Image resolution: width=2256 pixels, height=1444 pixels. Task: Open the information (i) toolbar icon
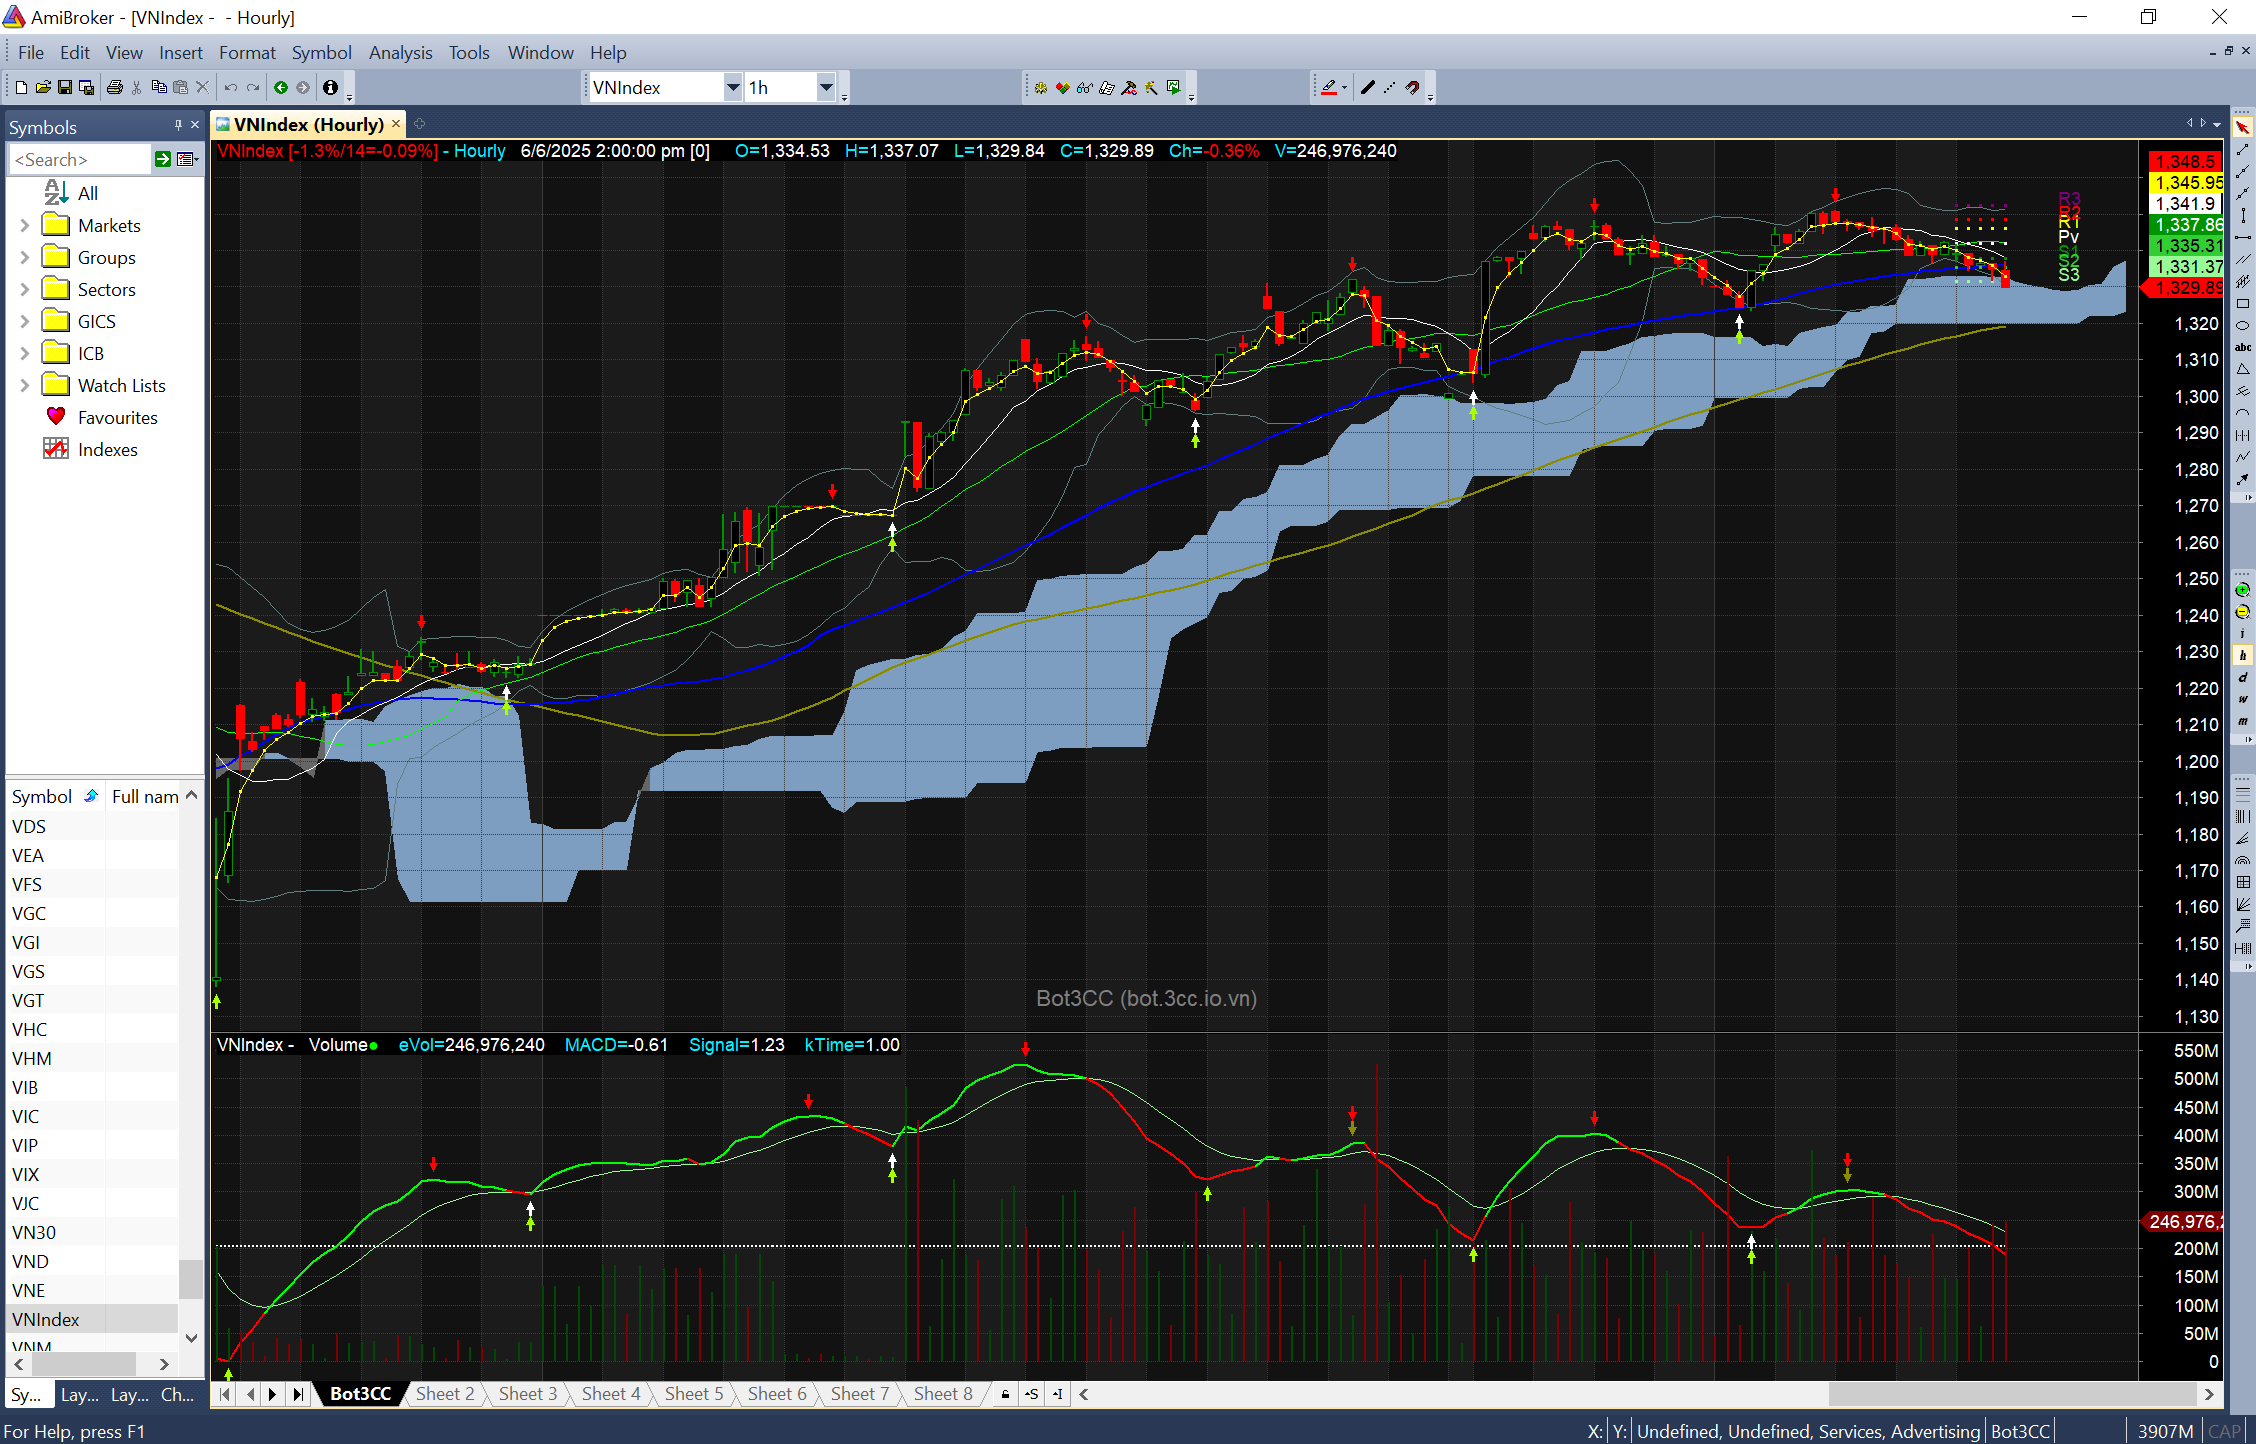pyautogui.click(x=330, y=88)
